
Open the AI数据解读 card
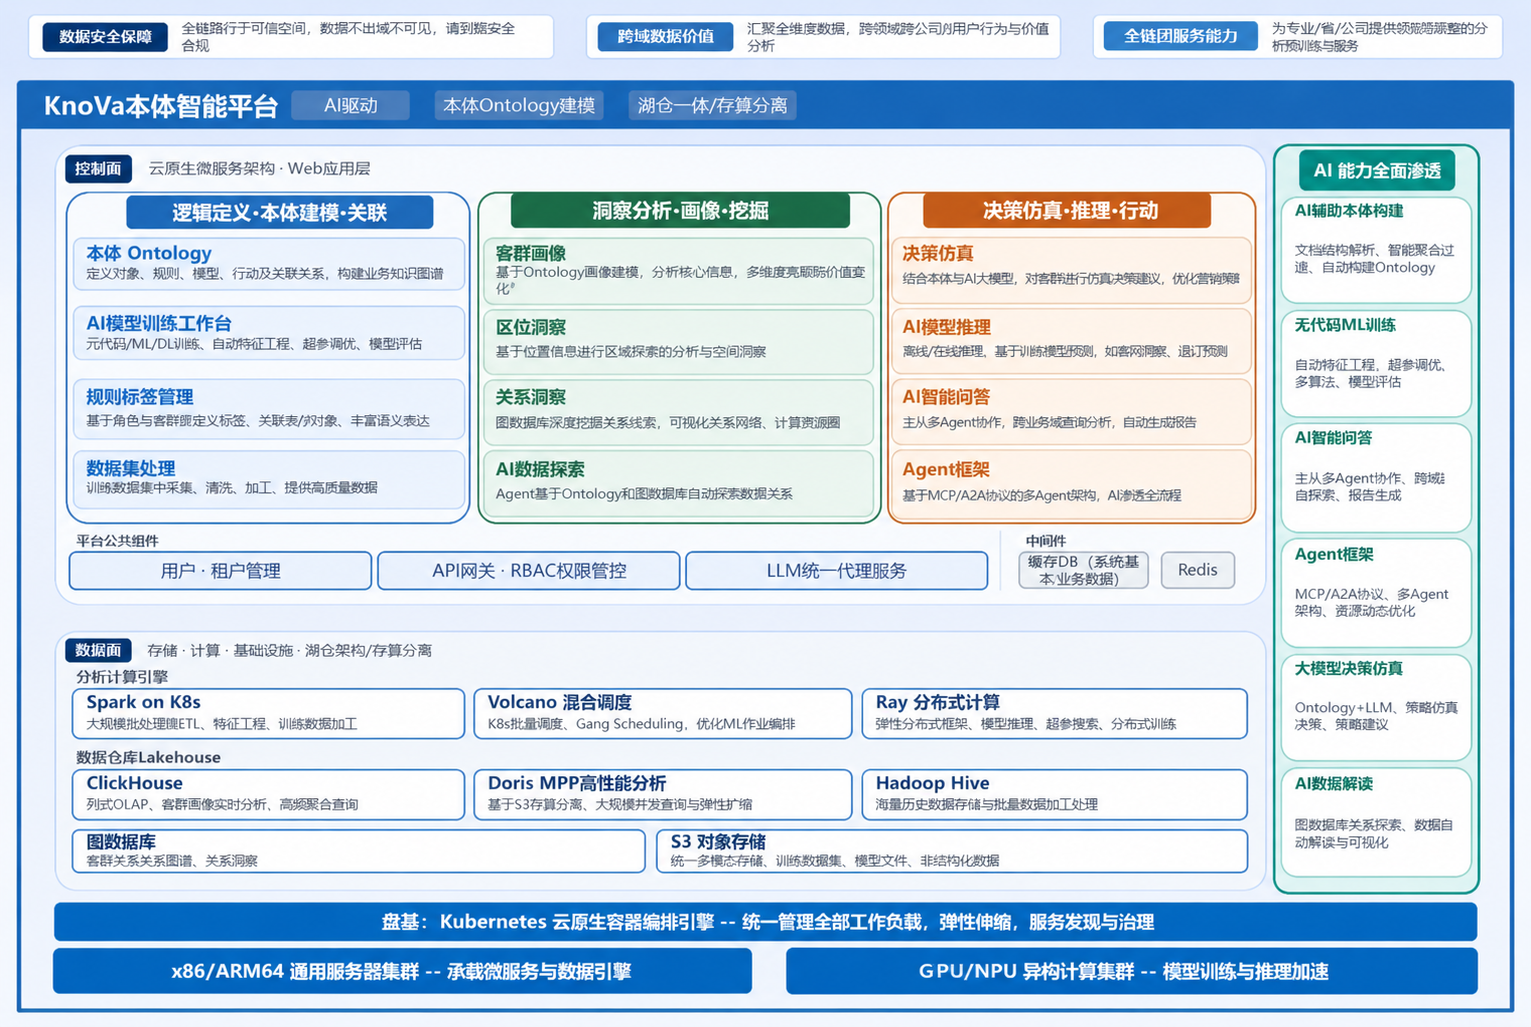point(1376,822)
